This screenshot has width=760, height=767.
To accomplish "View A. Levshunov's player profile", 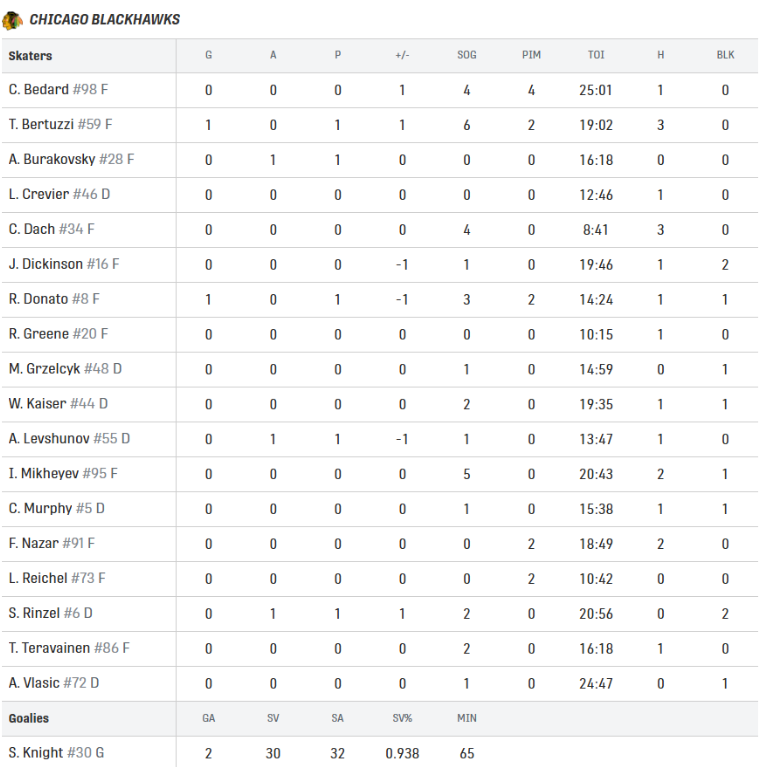I will click(49, 439).
